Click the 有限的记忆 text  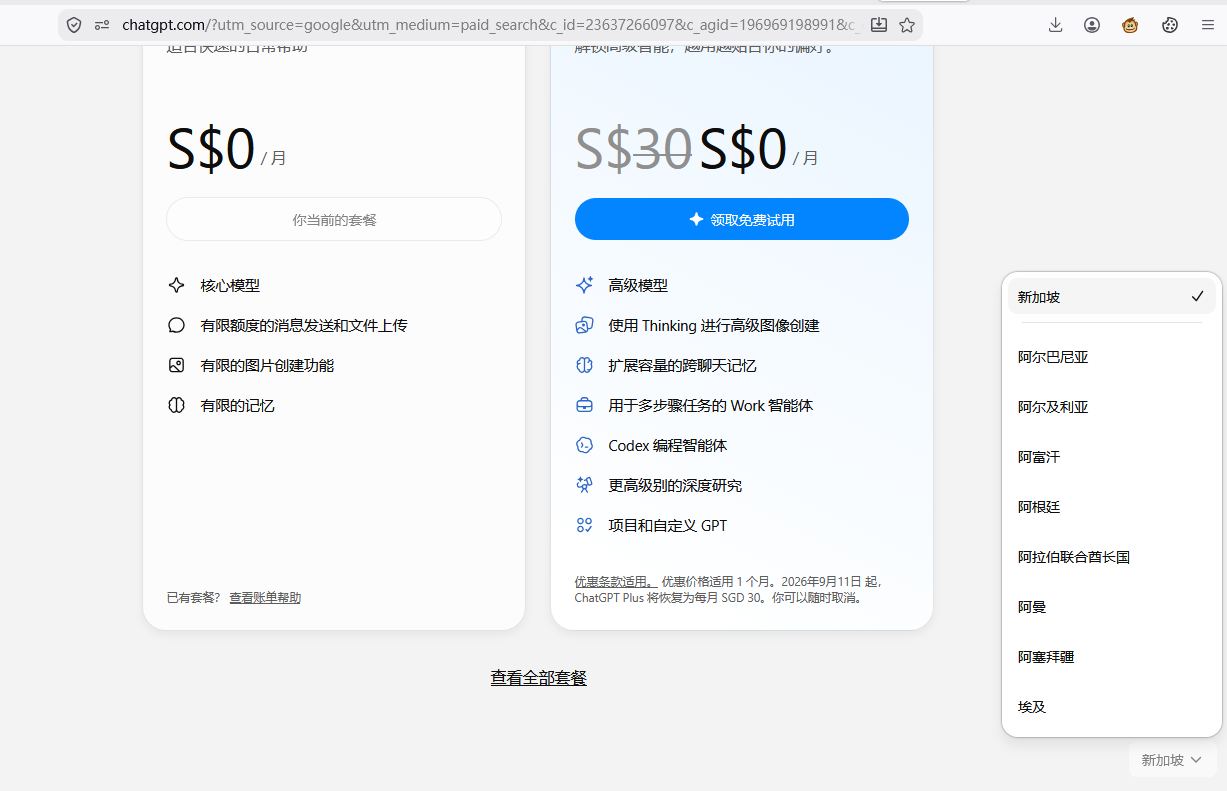click(237, 405)
